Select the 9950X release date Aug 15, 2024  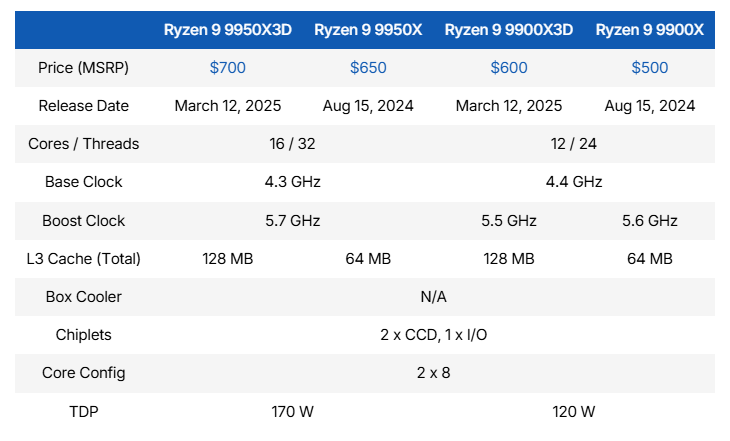[x=368, y=106]
